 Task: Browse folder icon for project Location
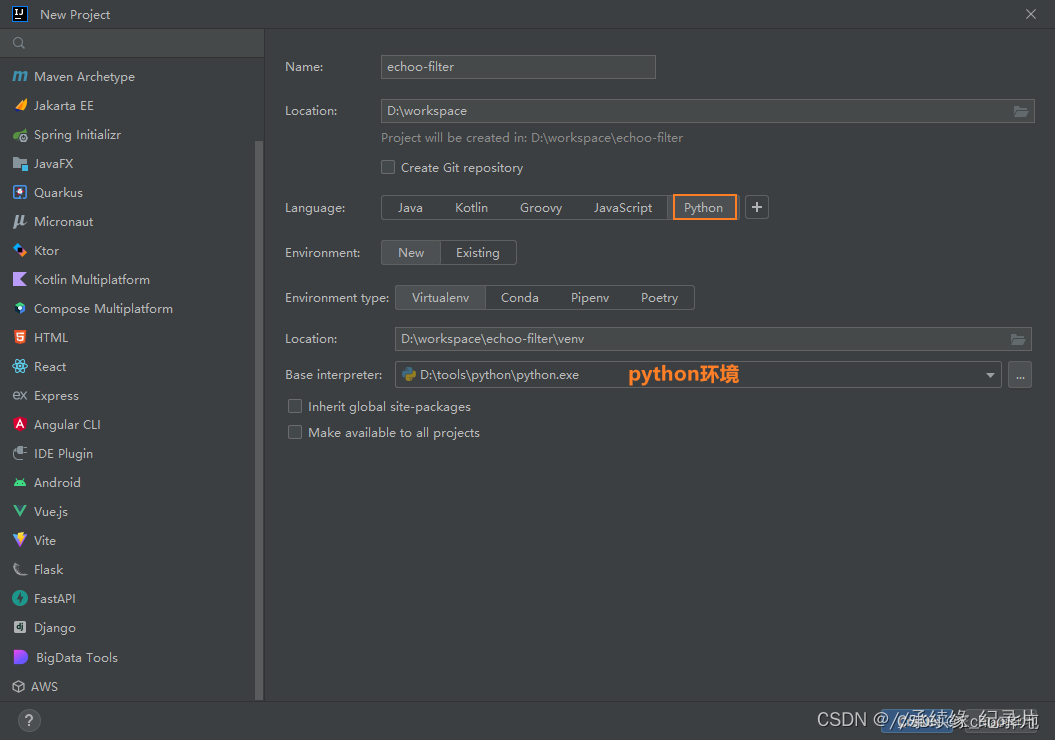[1021, 111]
